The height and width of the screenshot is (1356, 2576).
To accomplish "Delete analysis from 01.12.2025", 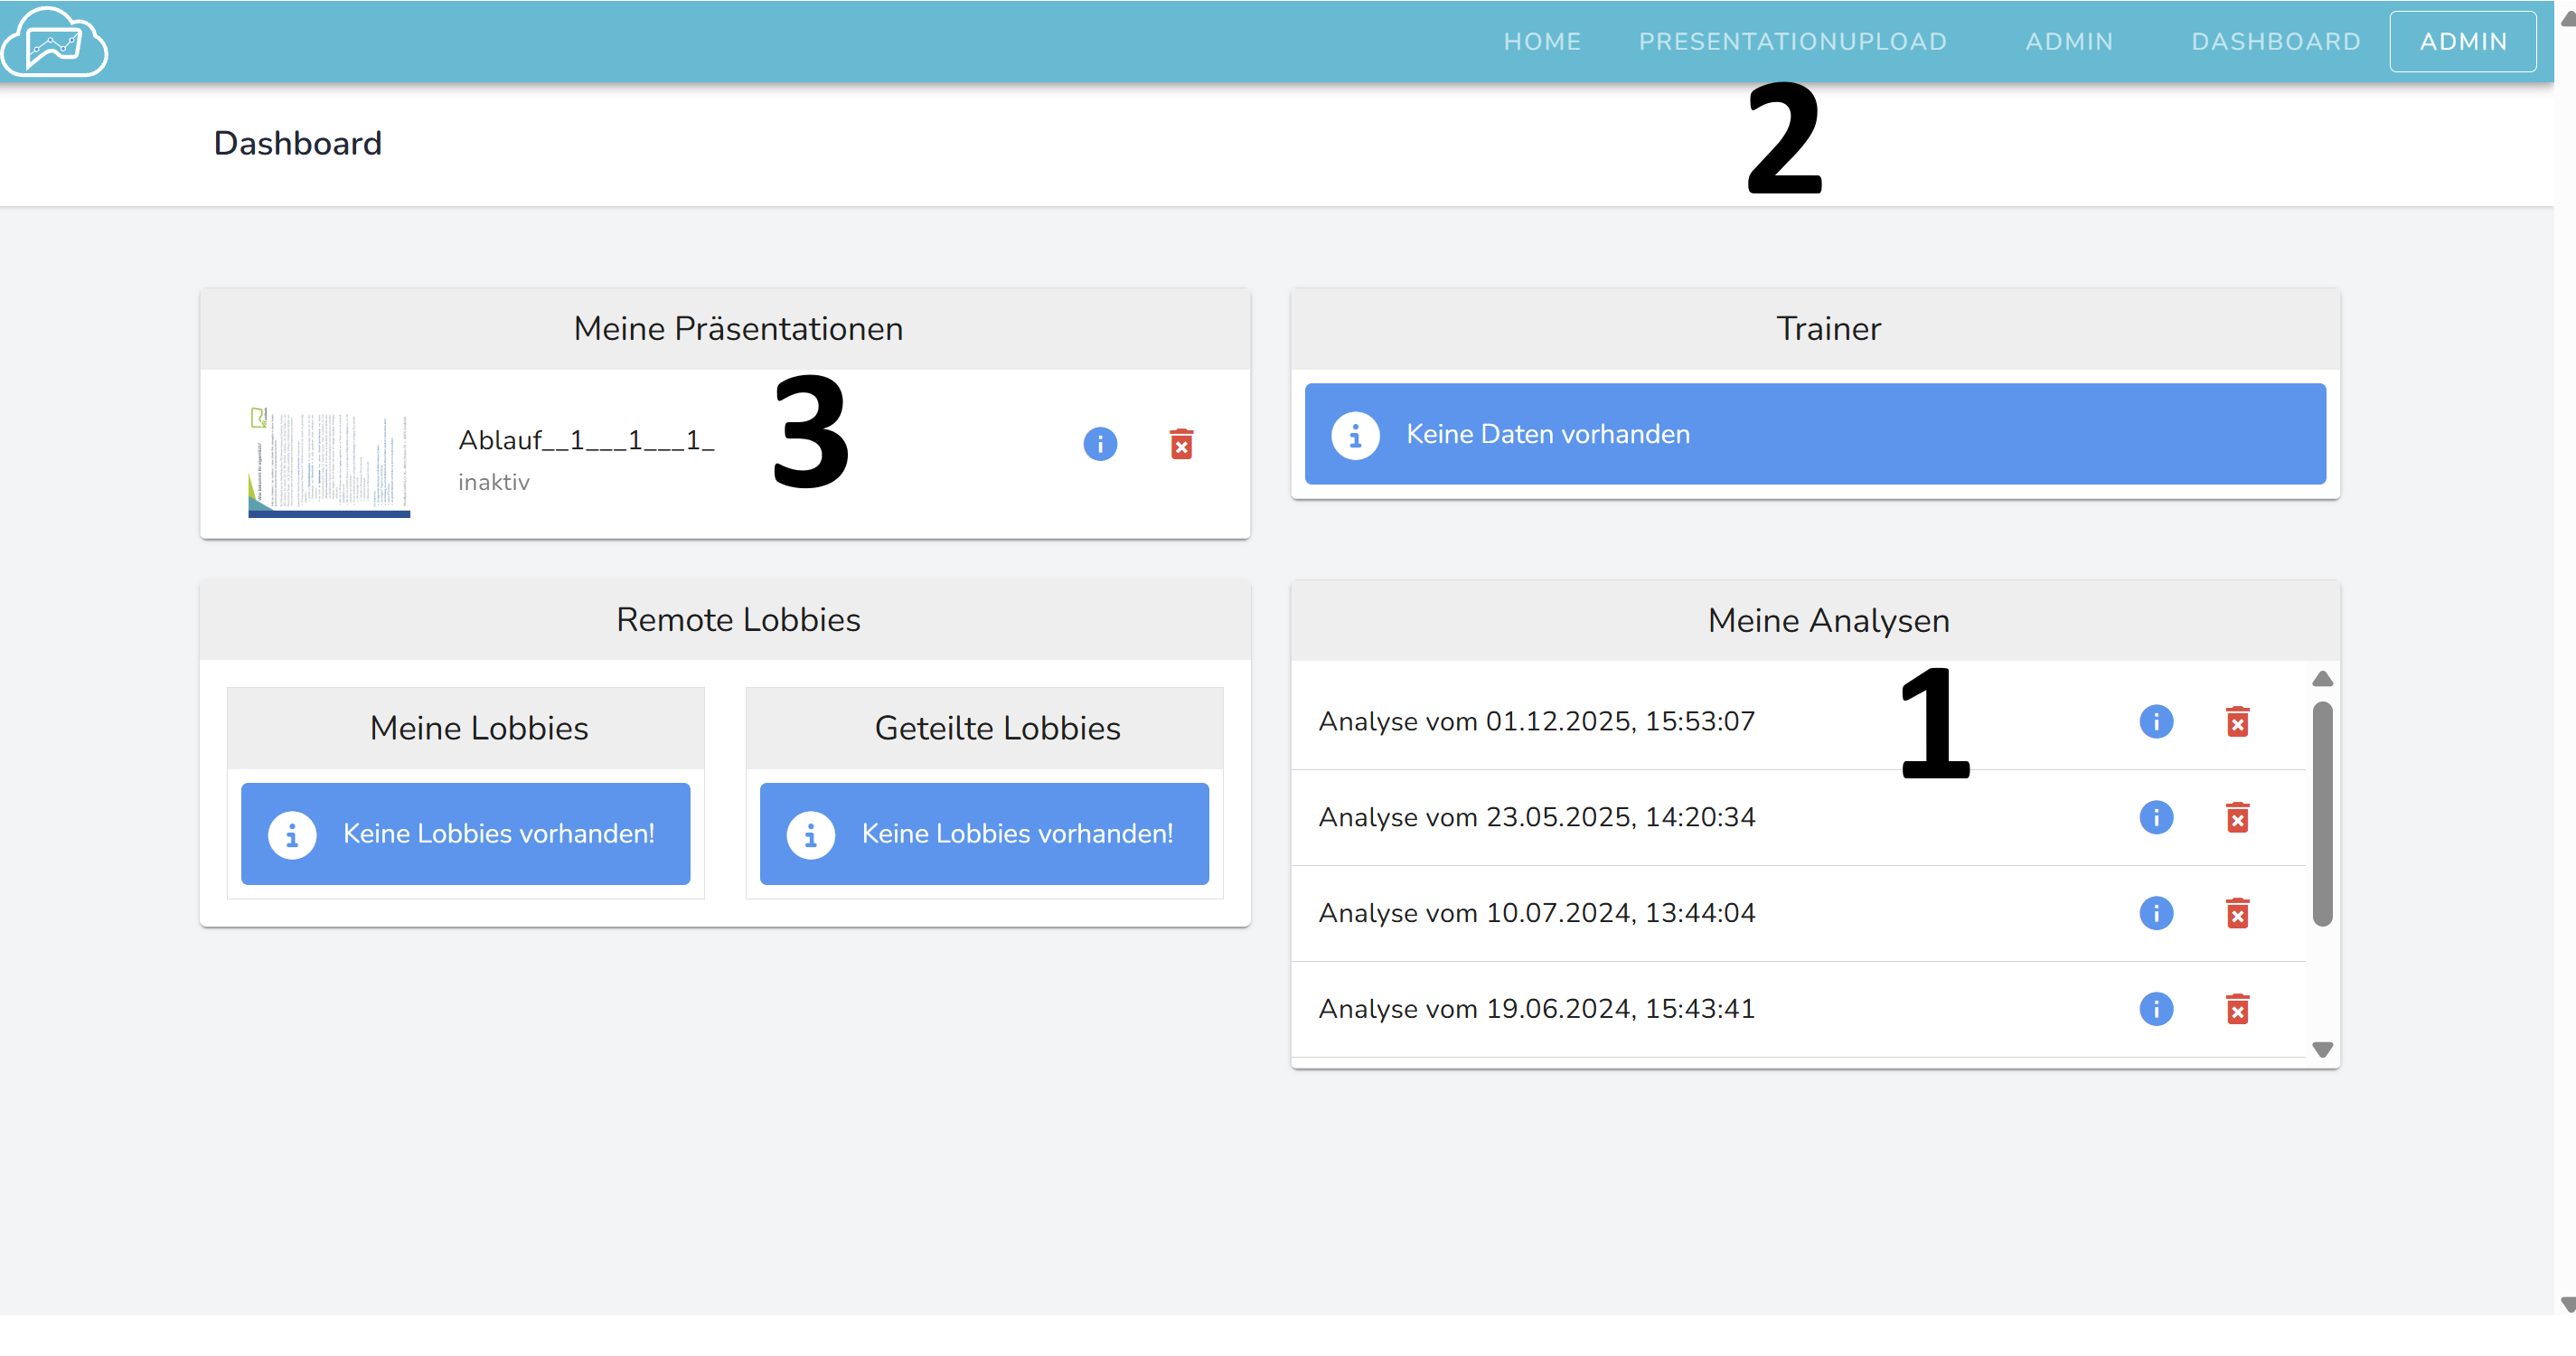I will point(2237,721).
